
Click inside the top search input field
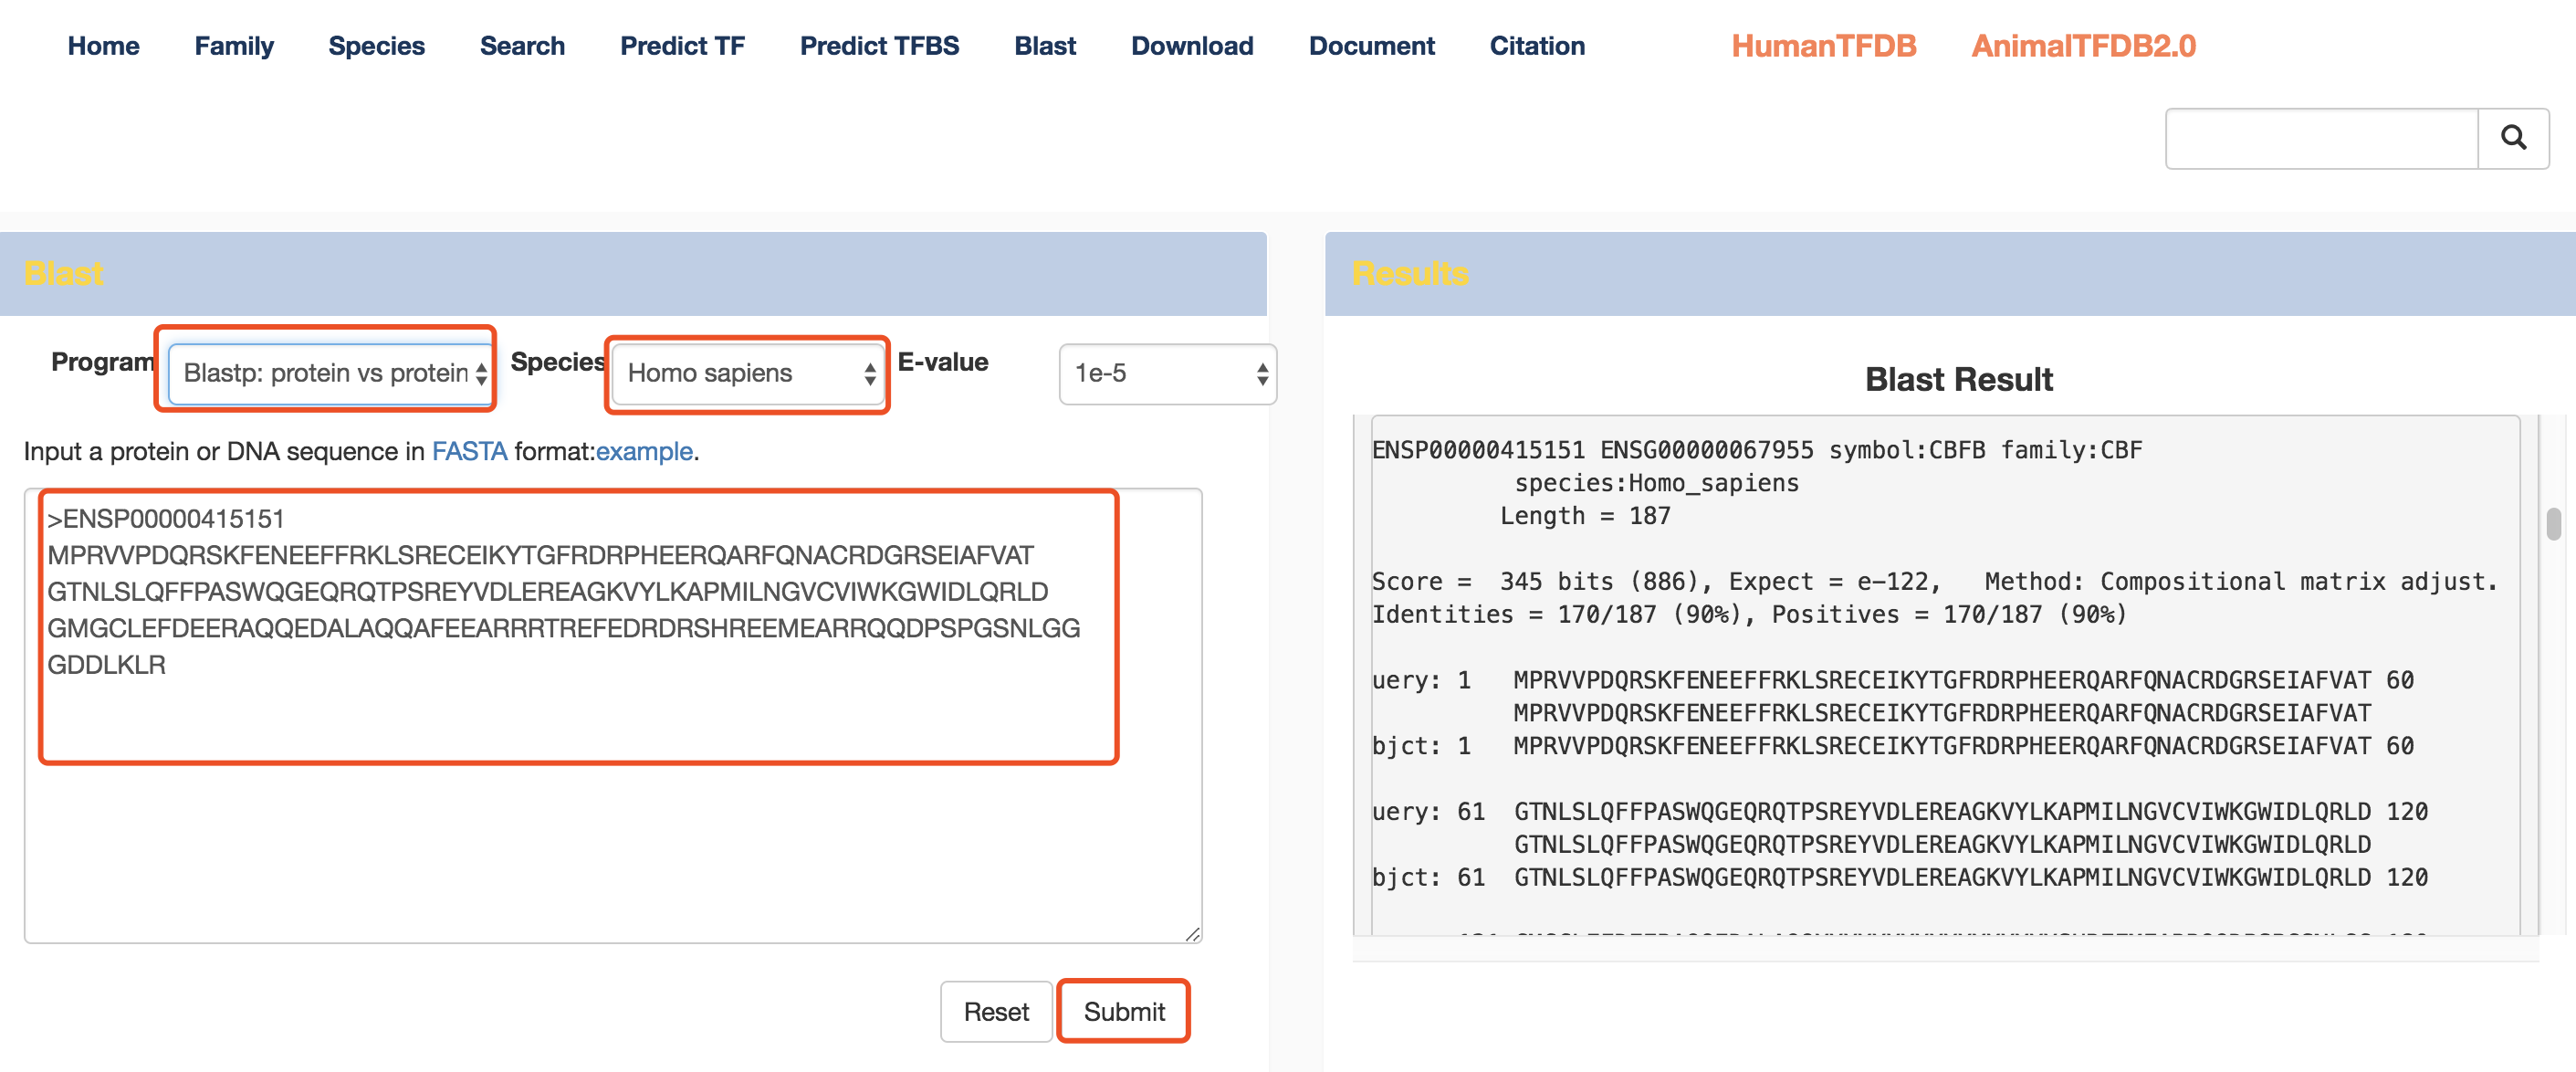(x=2321, y=138)
